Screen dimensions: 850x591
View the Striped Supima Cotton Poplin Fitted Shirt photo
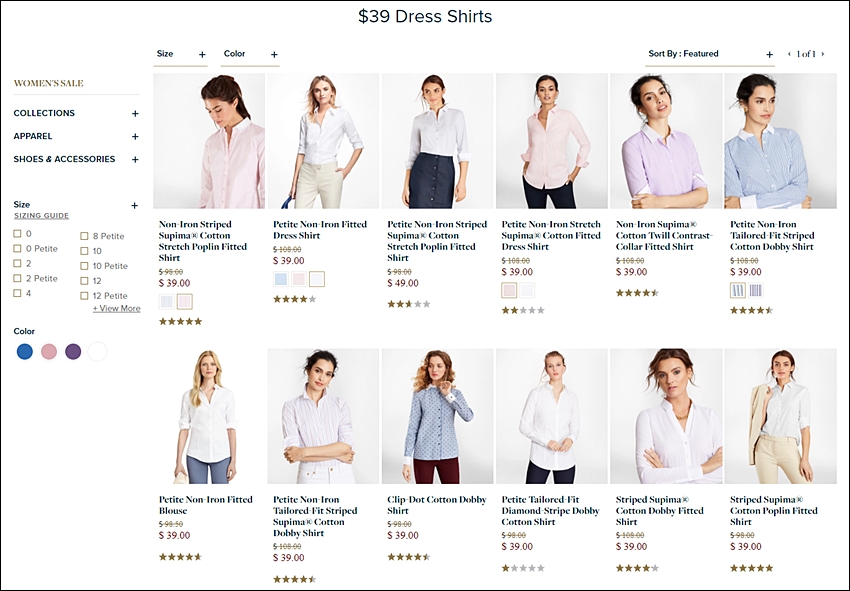(781, 416)
